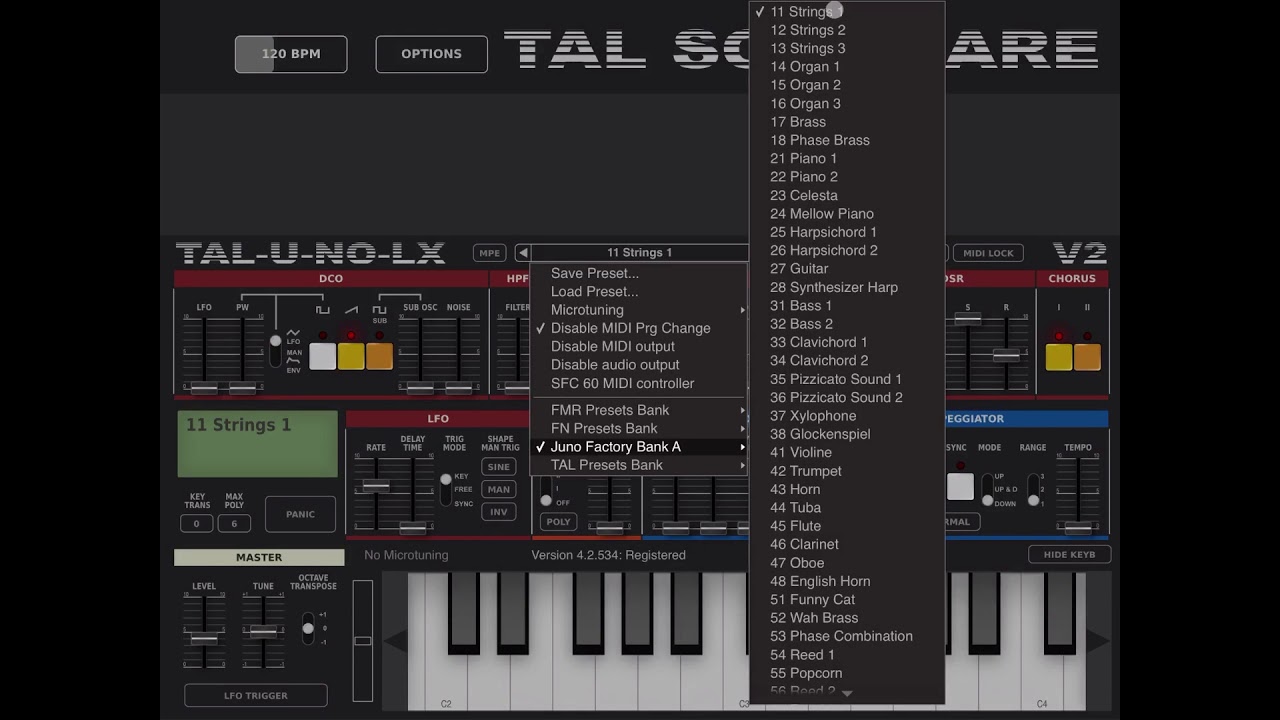The height and width of the screenshot is (720, 1280).
Task: Select SINE LFO shape
Action: [499, 467]
